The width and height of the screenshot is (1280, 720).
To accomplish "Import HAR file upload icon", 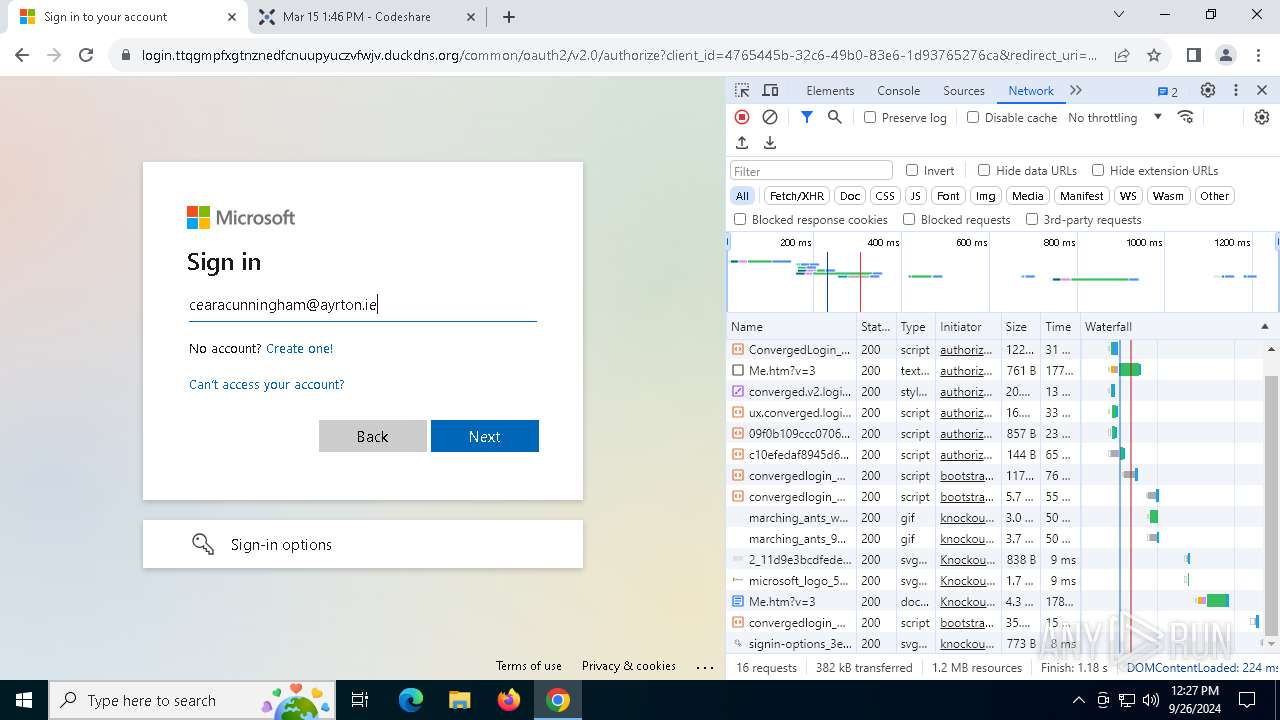I will [742, 143].
